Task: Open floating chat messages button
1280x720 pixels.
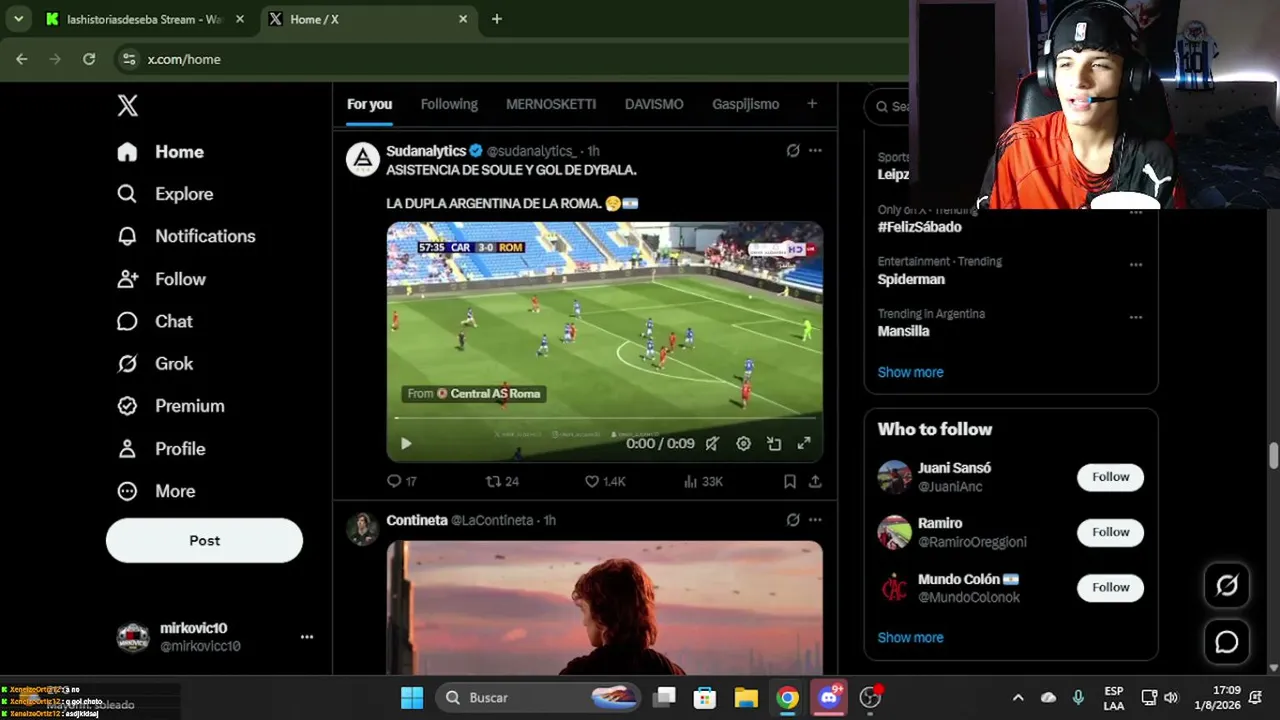Action: coord(1227,642)
